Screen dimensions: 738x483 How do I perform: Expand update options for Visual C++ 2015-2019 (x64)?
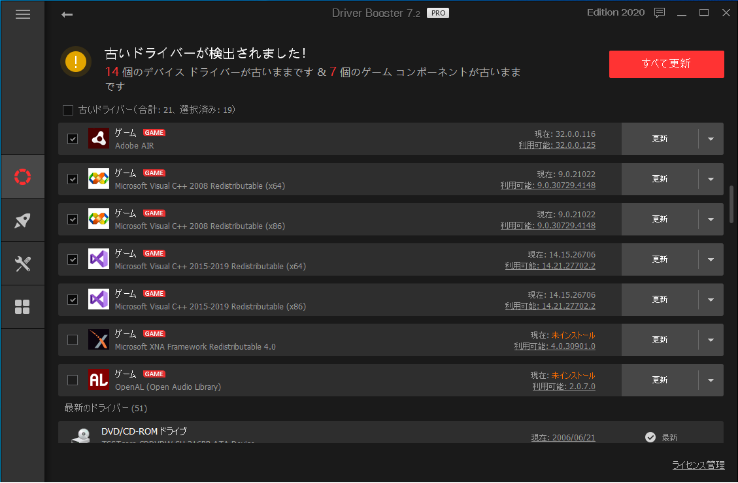click(x=711, y=259)
